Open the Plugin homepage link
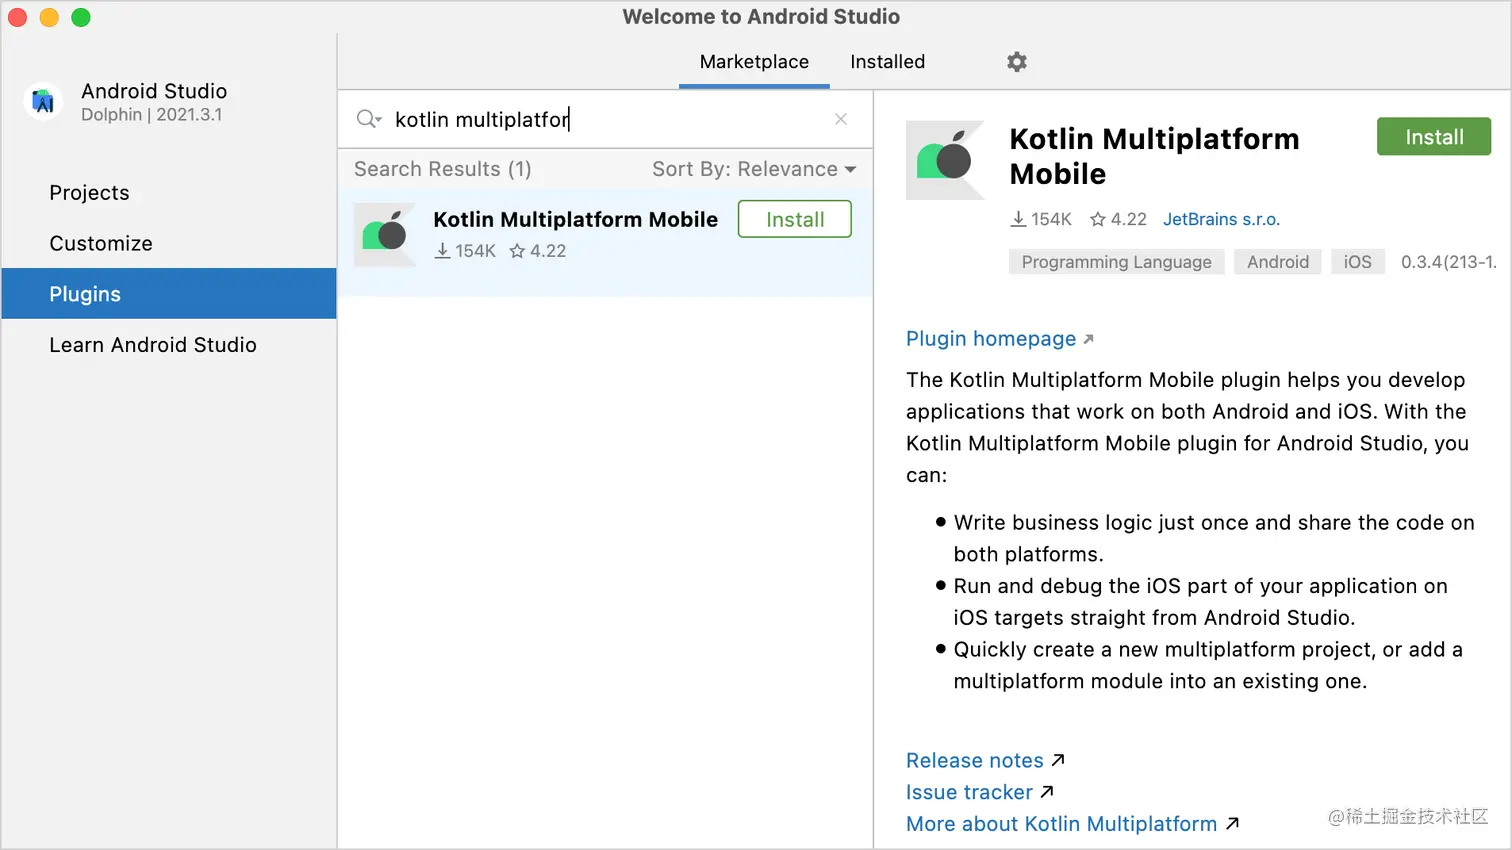The width and height of the screenshot is (1512, 850). click(x=1000, y=338)
